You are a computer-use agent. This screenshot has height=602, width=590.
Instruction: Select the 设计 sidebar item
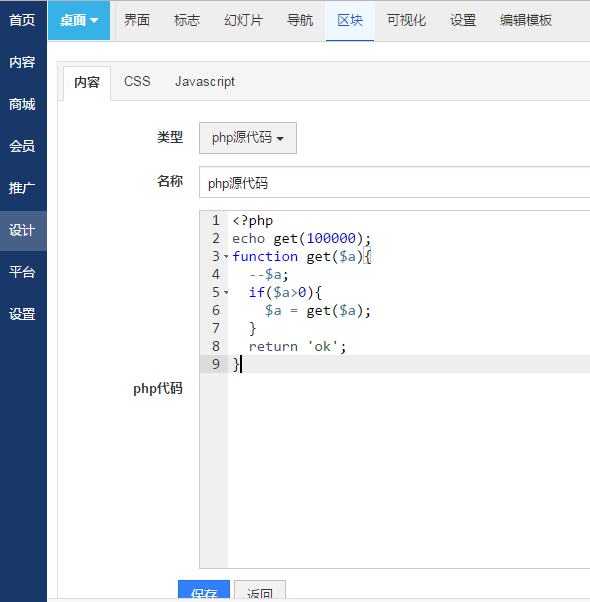point(23,230)
